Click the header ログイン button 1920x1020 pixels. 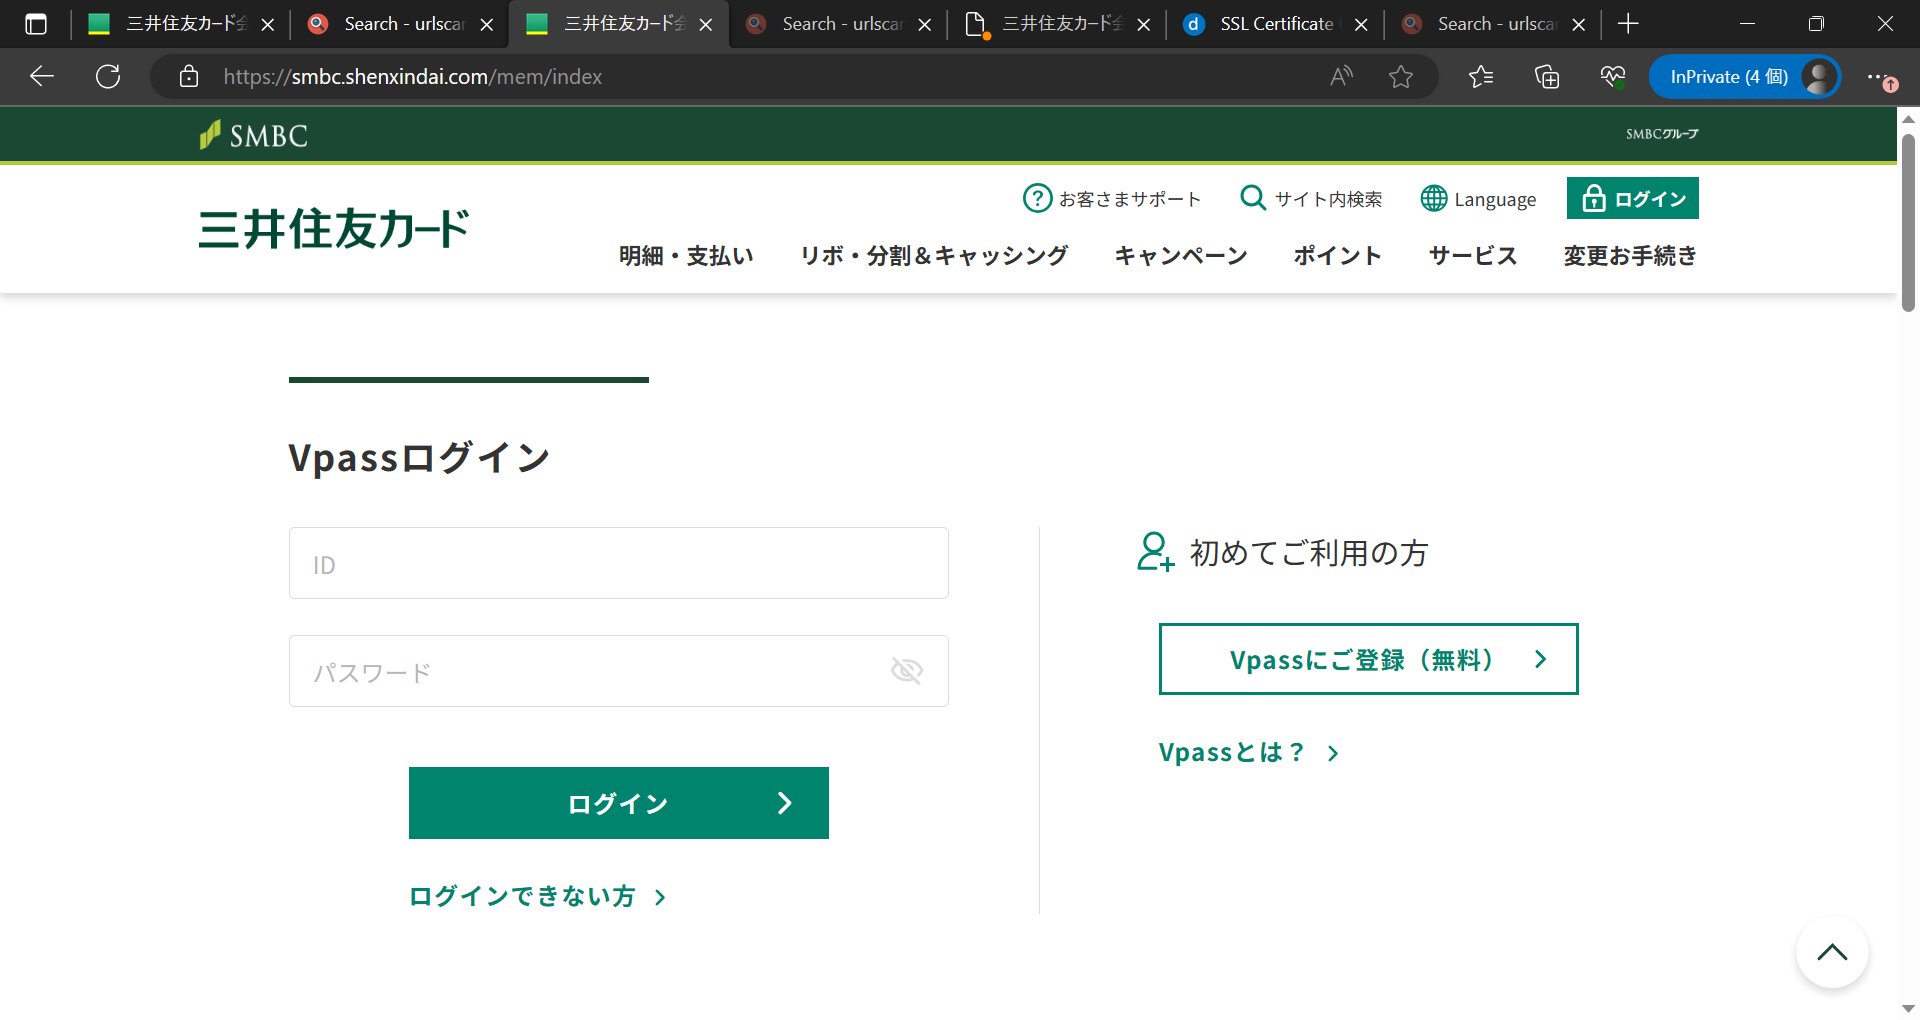(x=1632, y=198)
